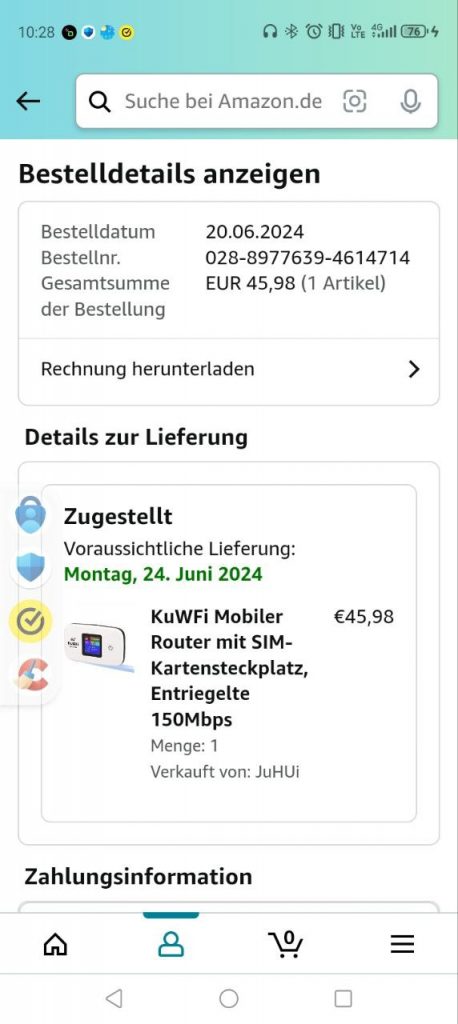Open the hamburger menu tab

click(x=402, y=944)
